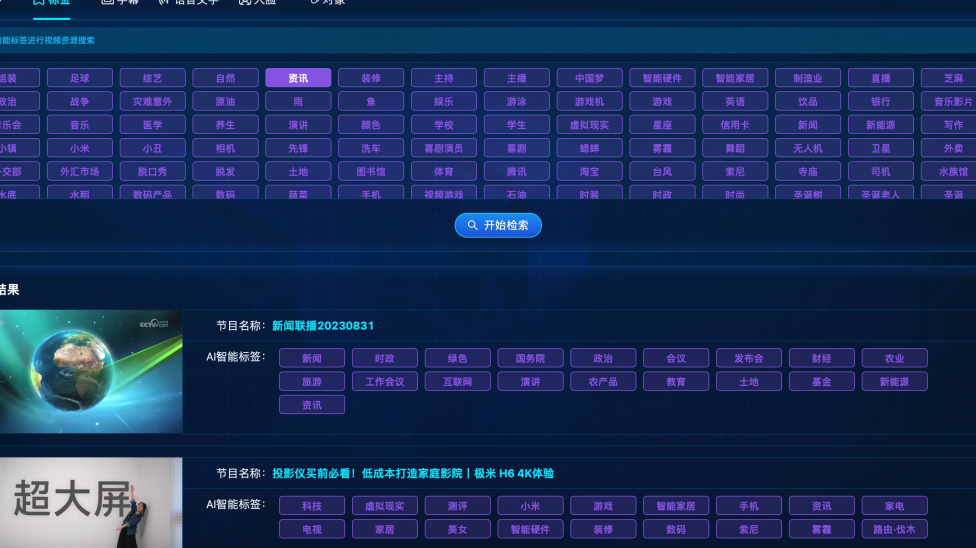Click the 工作会议 AI tag under 新闻联播
976x548 pixels.
click(x=385, y=381)
